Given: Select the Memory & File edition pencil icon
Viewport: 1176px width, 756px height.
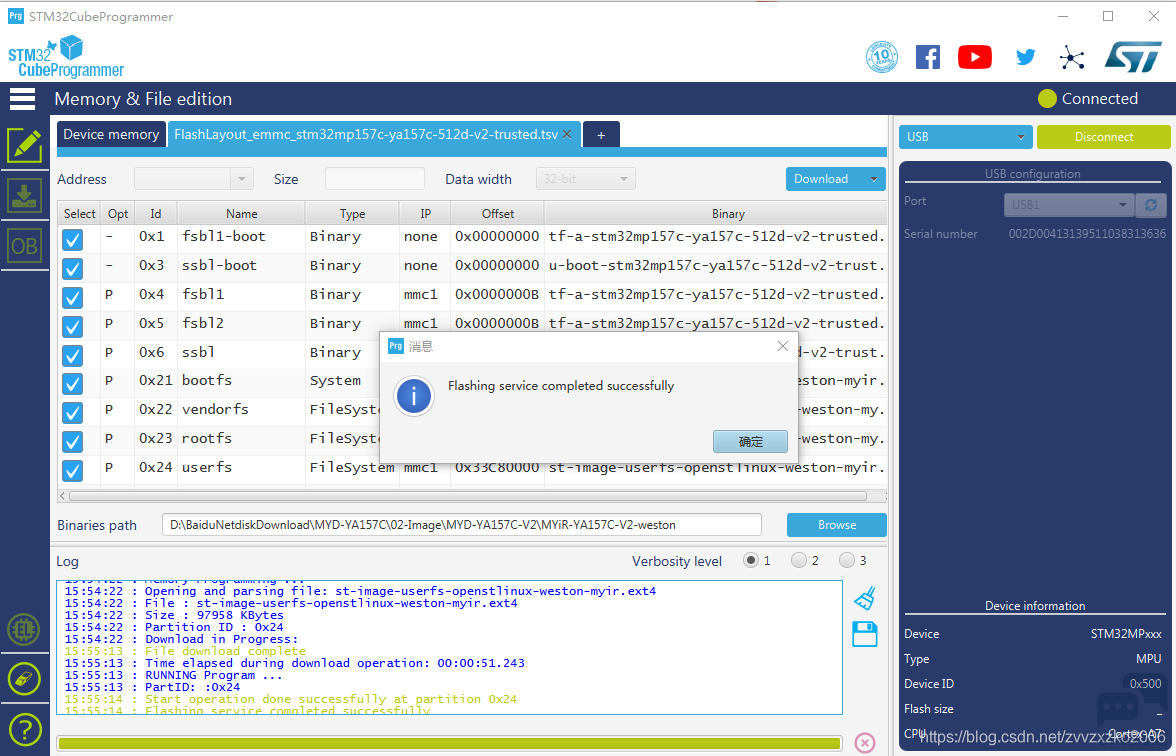Looking at the screenshot, I should point(25,145).
